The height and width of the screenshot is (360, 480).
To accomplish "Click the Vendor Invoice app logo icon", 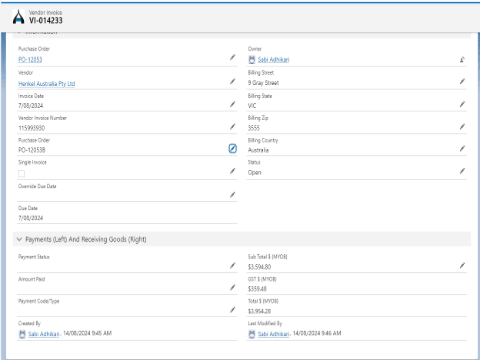I will pyautogui.click(x=18, y=17).
